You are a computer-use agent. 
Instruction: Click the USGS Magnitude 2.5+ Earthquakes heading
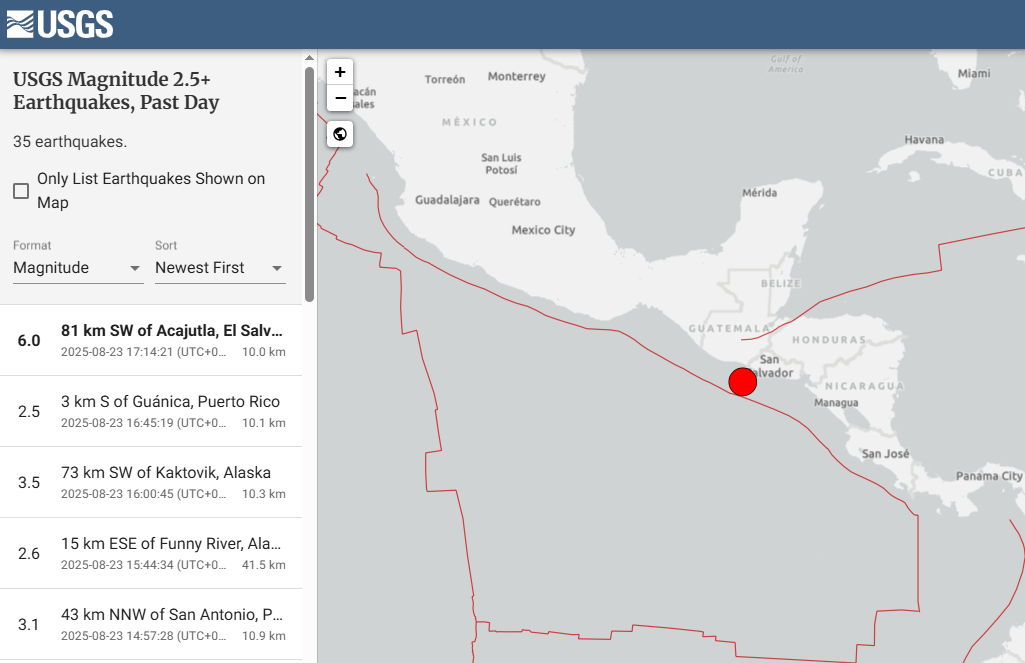tap(115, 91)
